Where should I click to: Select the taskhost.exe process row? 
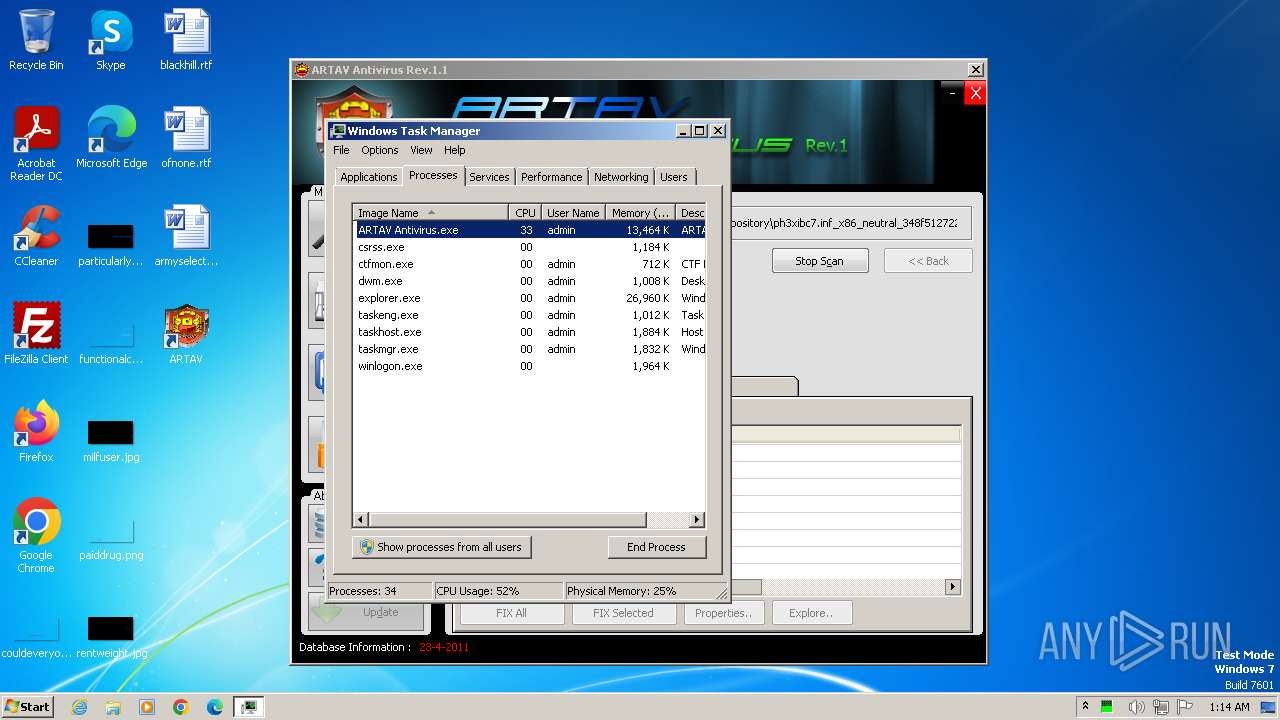[530, 332]
